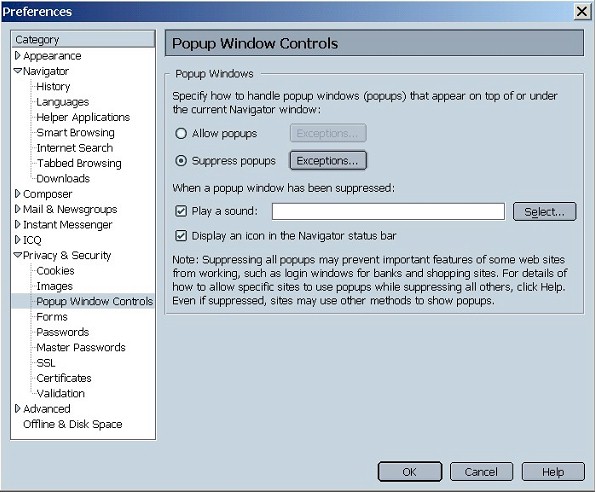Select Smart Browsing category
The width and height of the screenshot is (596, 492).
click(75, 132)
